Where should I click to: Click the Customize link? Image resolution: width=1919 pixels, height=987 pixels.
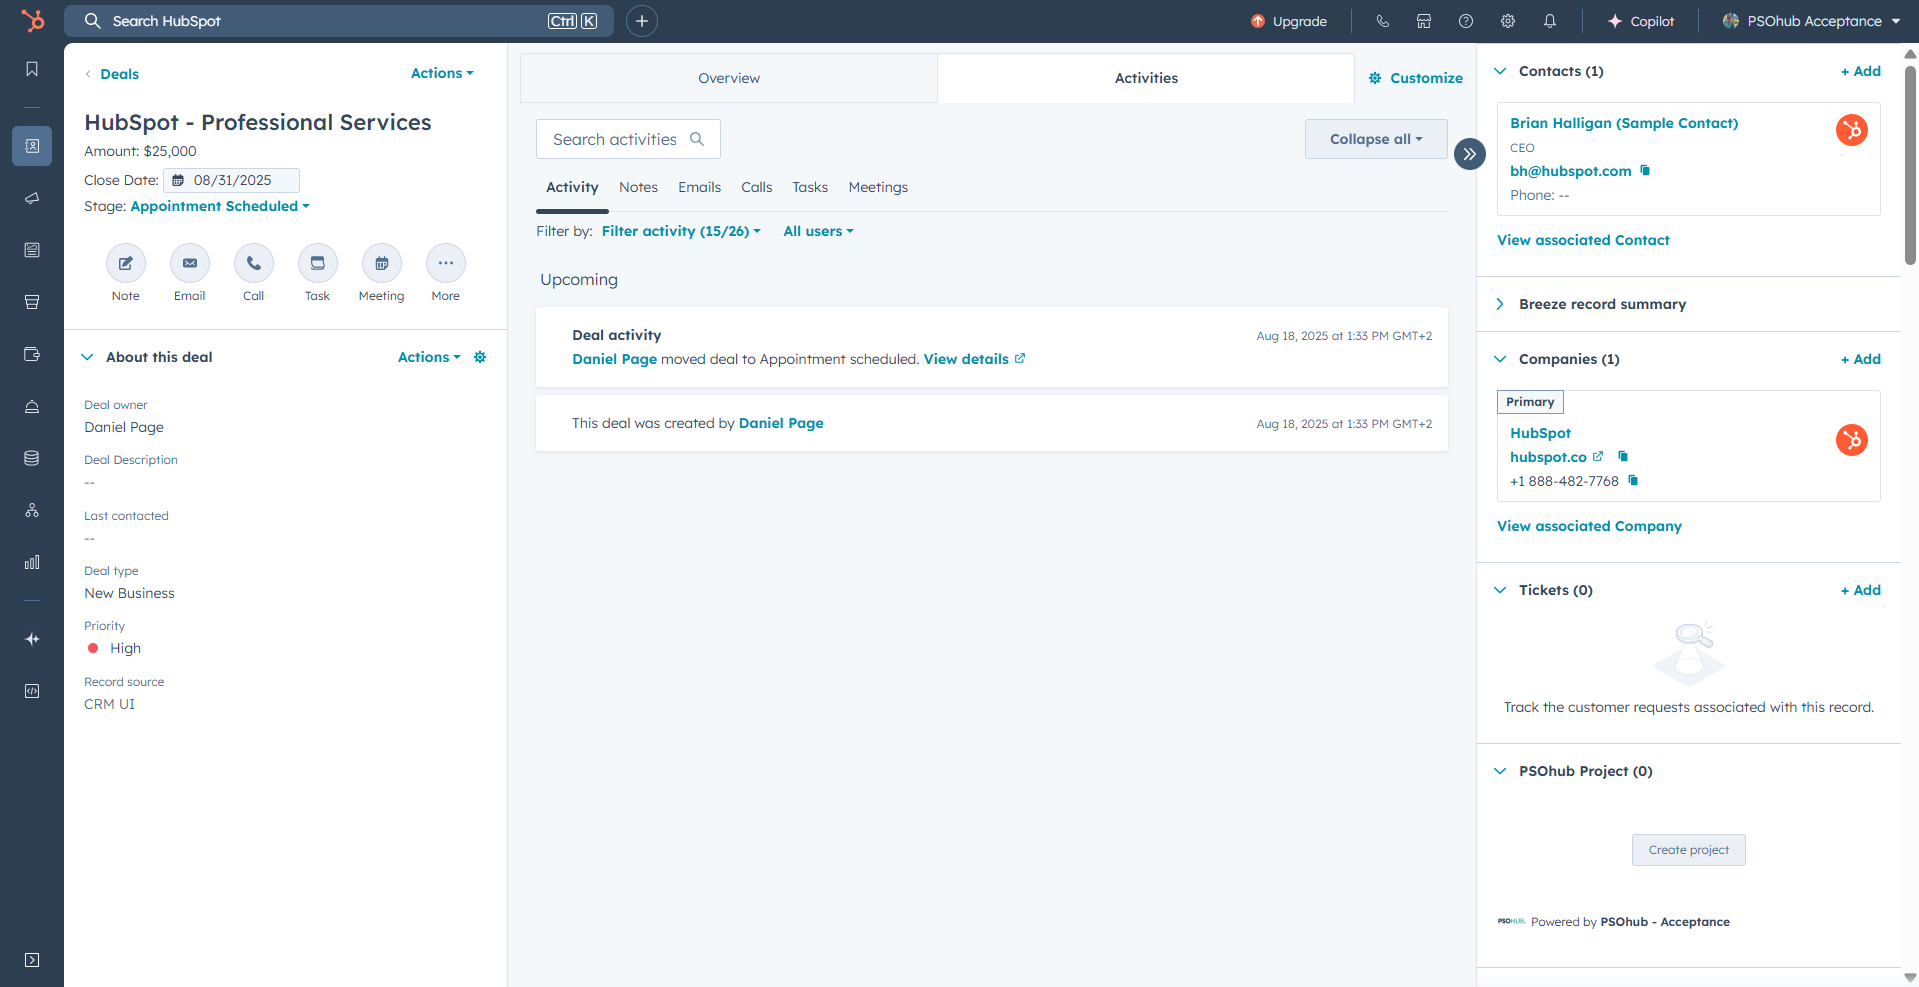tap(1416, 78)
